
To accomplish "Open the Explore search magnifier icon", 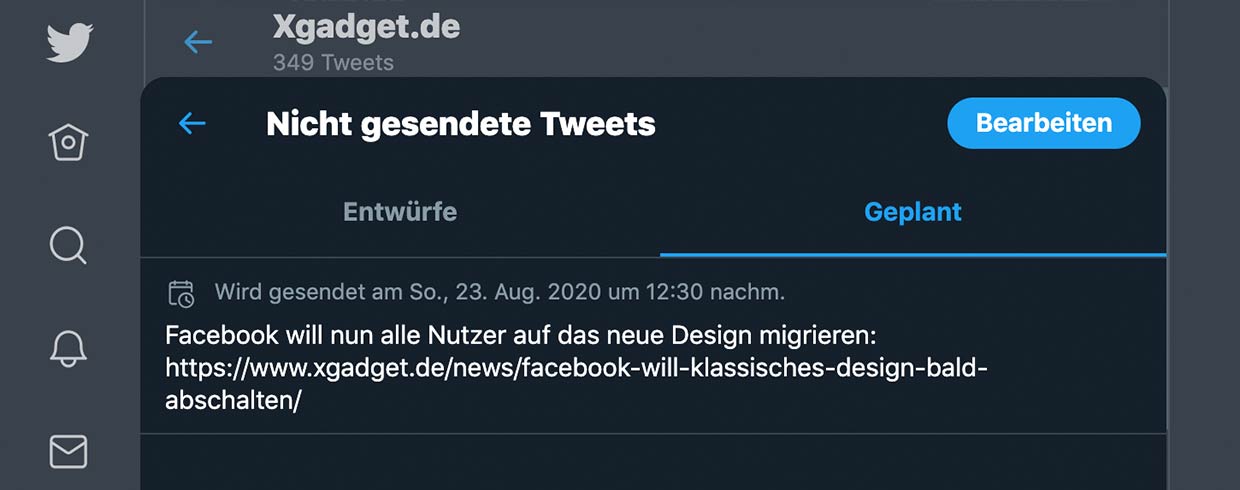I will pyautogui.click(x=68, y=244).
